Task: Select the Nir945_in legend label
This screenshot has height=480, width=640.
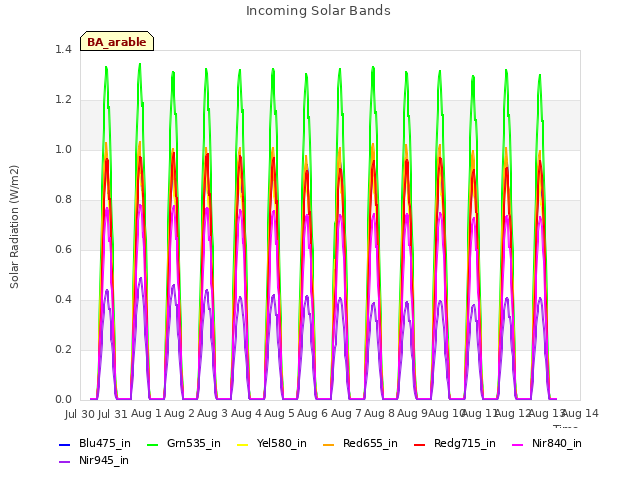Action: coord(104,461)
